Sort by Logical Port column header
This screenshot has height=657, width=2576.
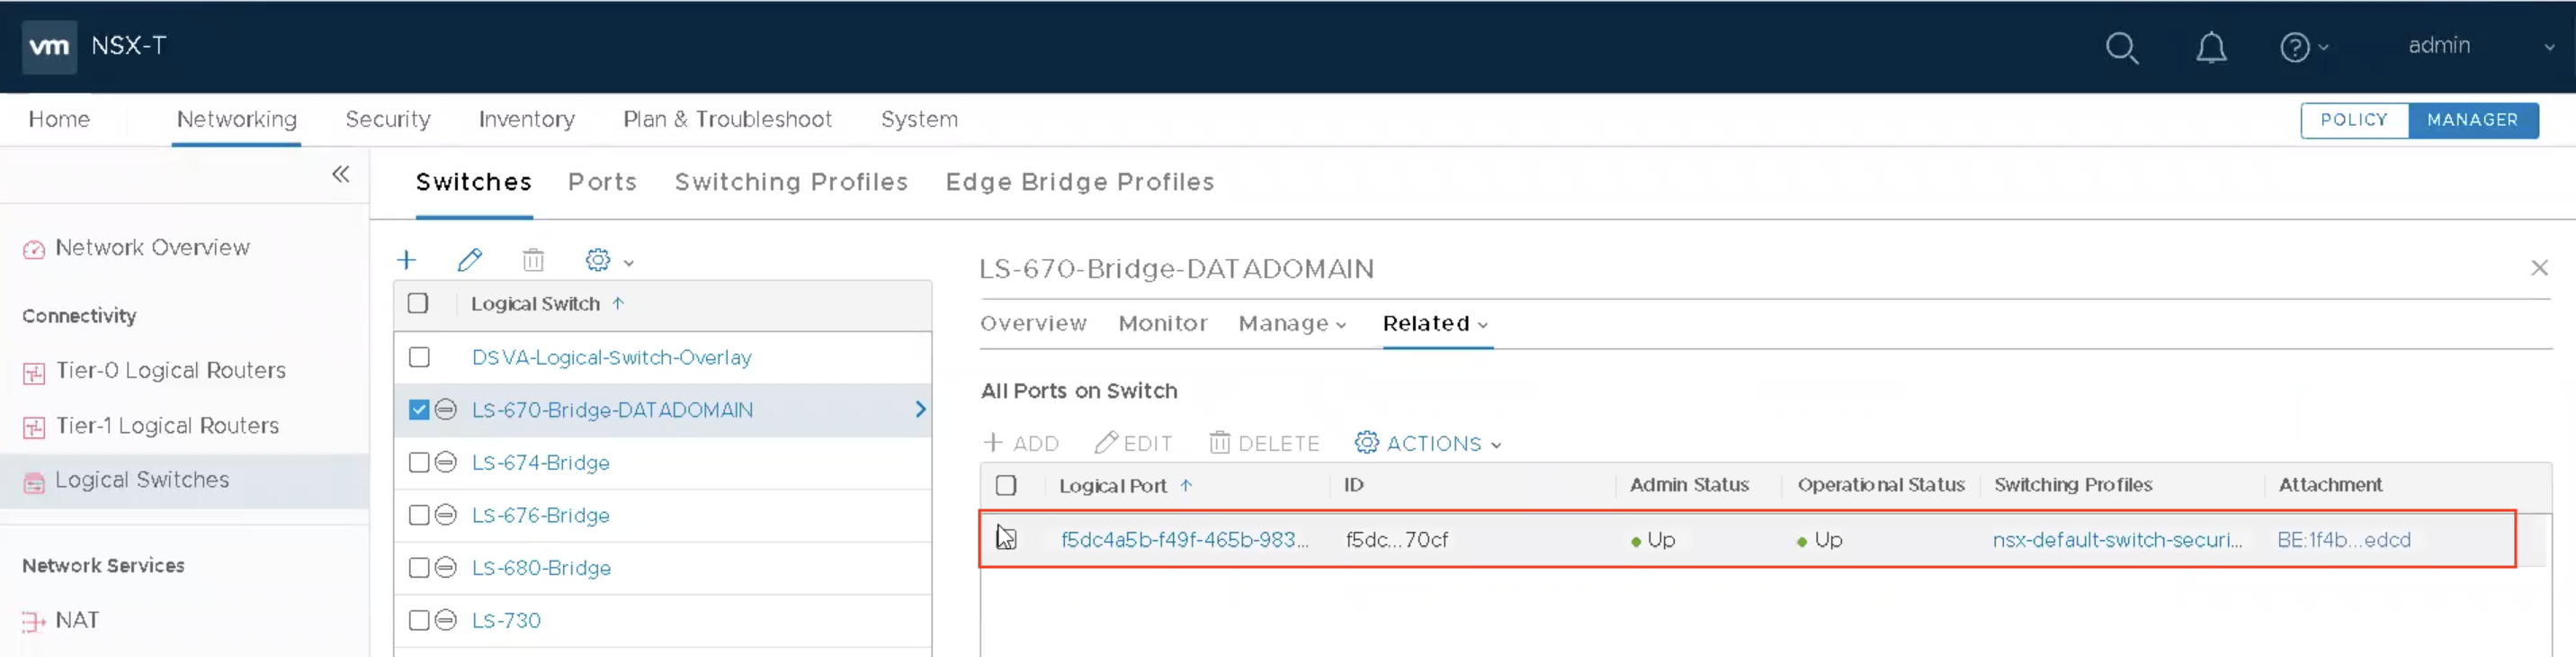pos(1113,486)
